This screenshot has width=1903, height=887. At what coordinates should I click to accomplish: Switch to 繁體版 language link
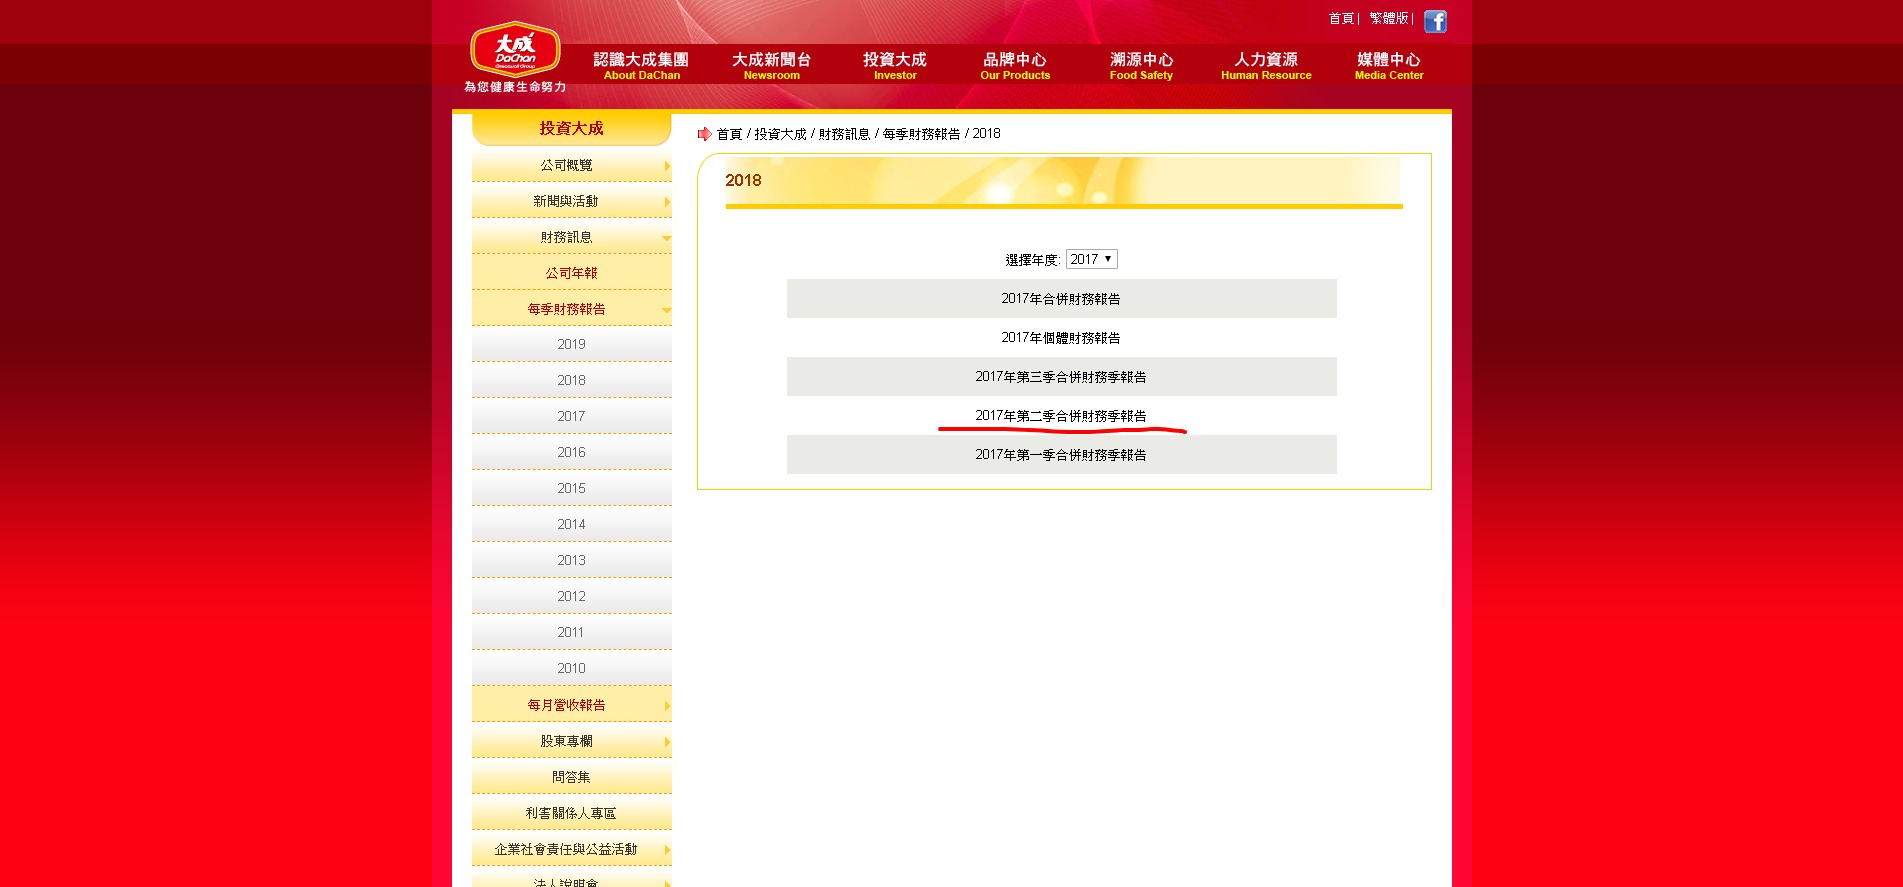tap(1388, 18)
